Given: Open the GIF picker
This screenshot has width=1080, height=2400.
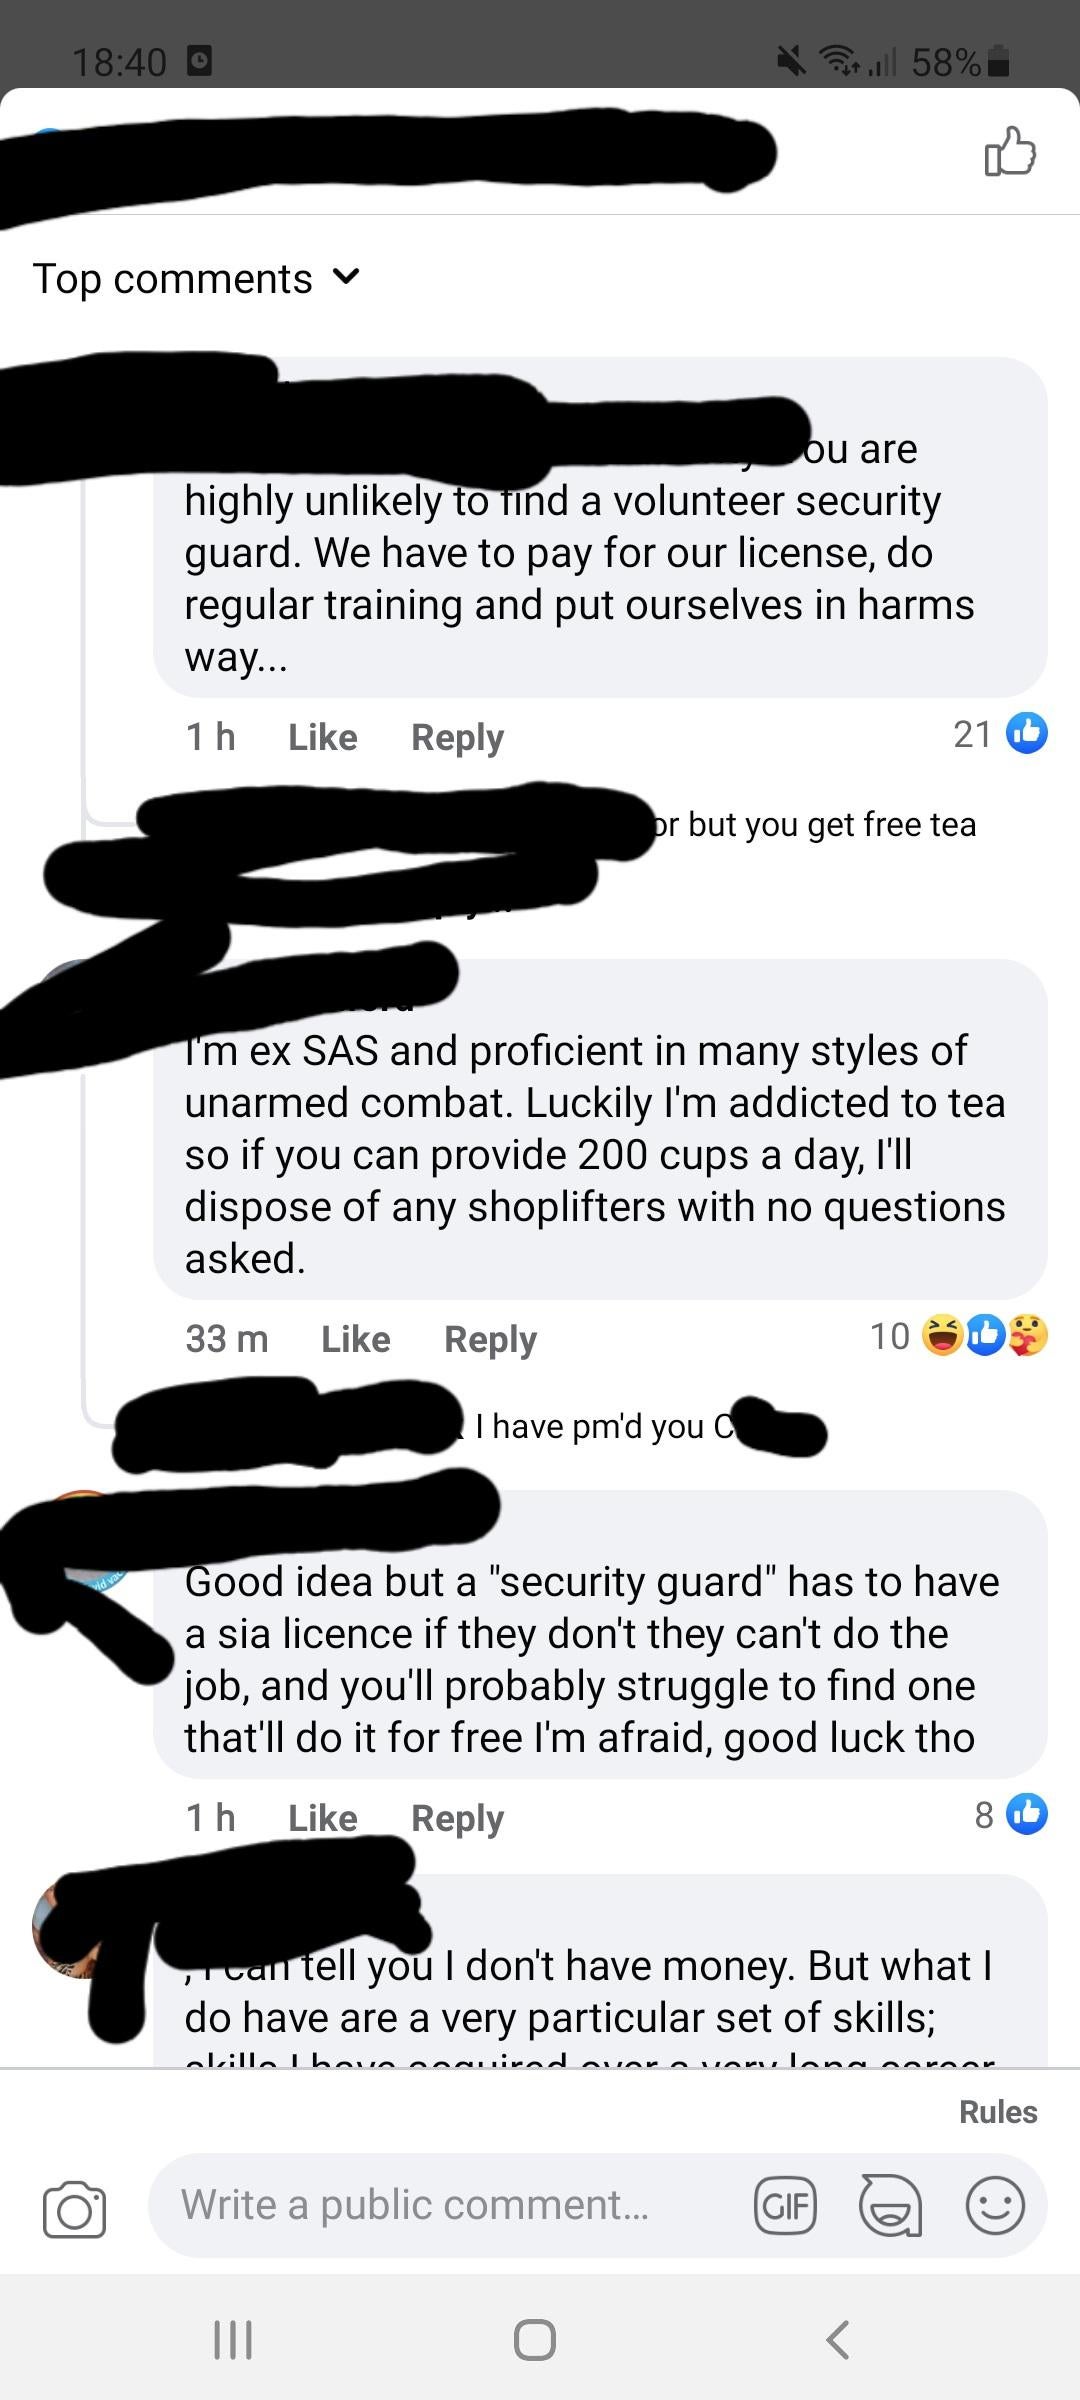Looking at the screenshot, I should (x=785, y=2205).
